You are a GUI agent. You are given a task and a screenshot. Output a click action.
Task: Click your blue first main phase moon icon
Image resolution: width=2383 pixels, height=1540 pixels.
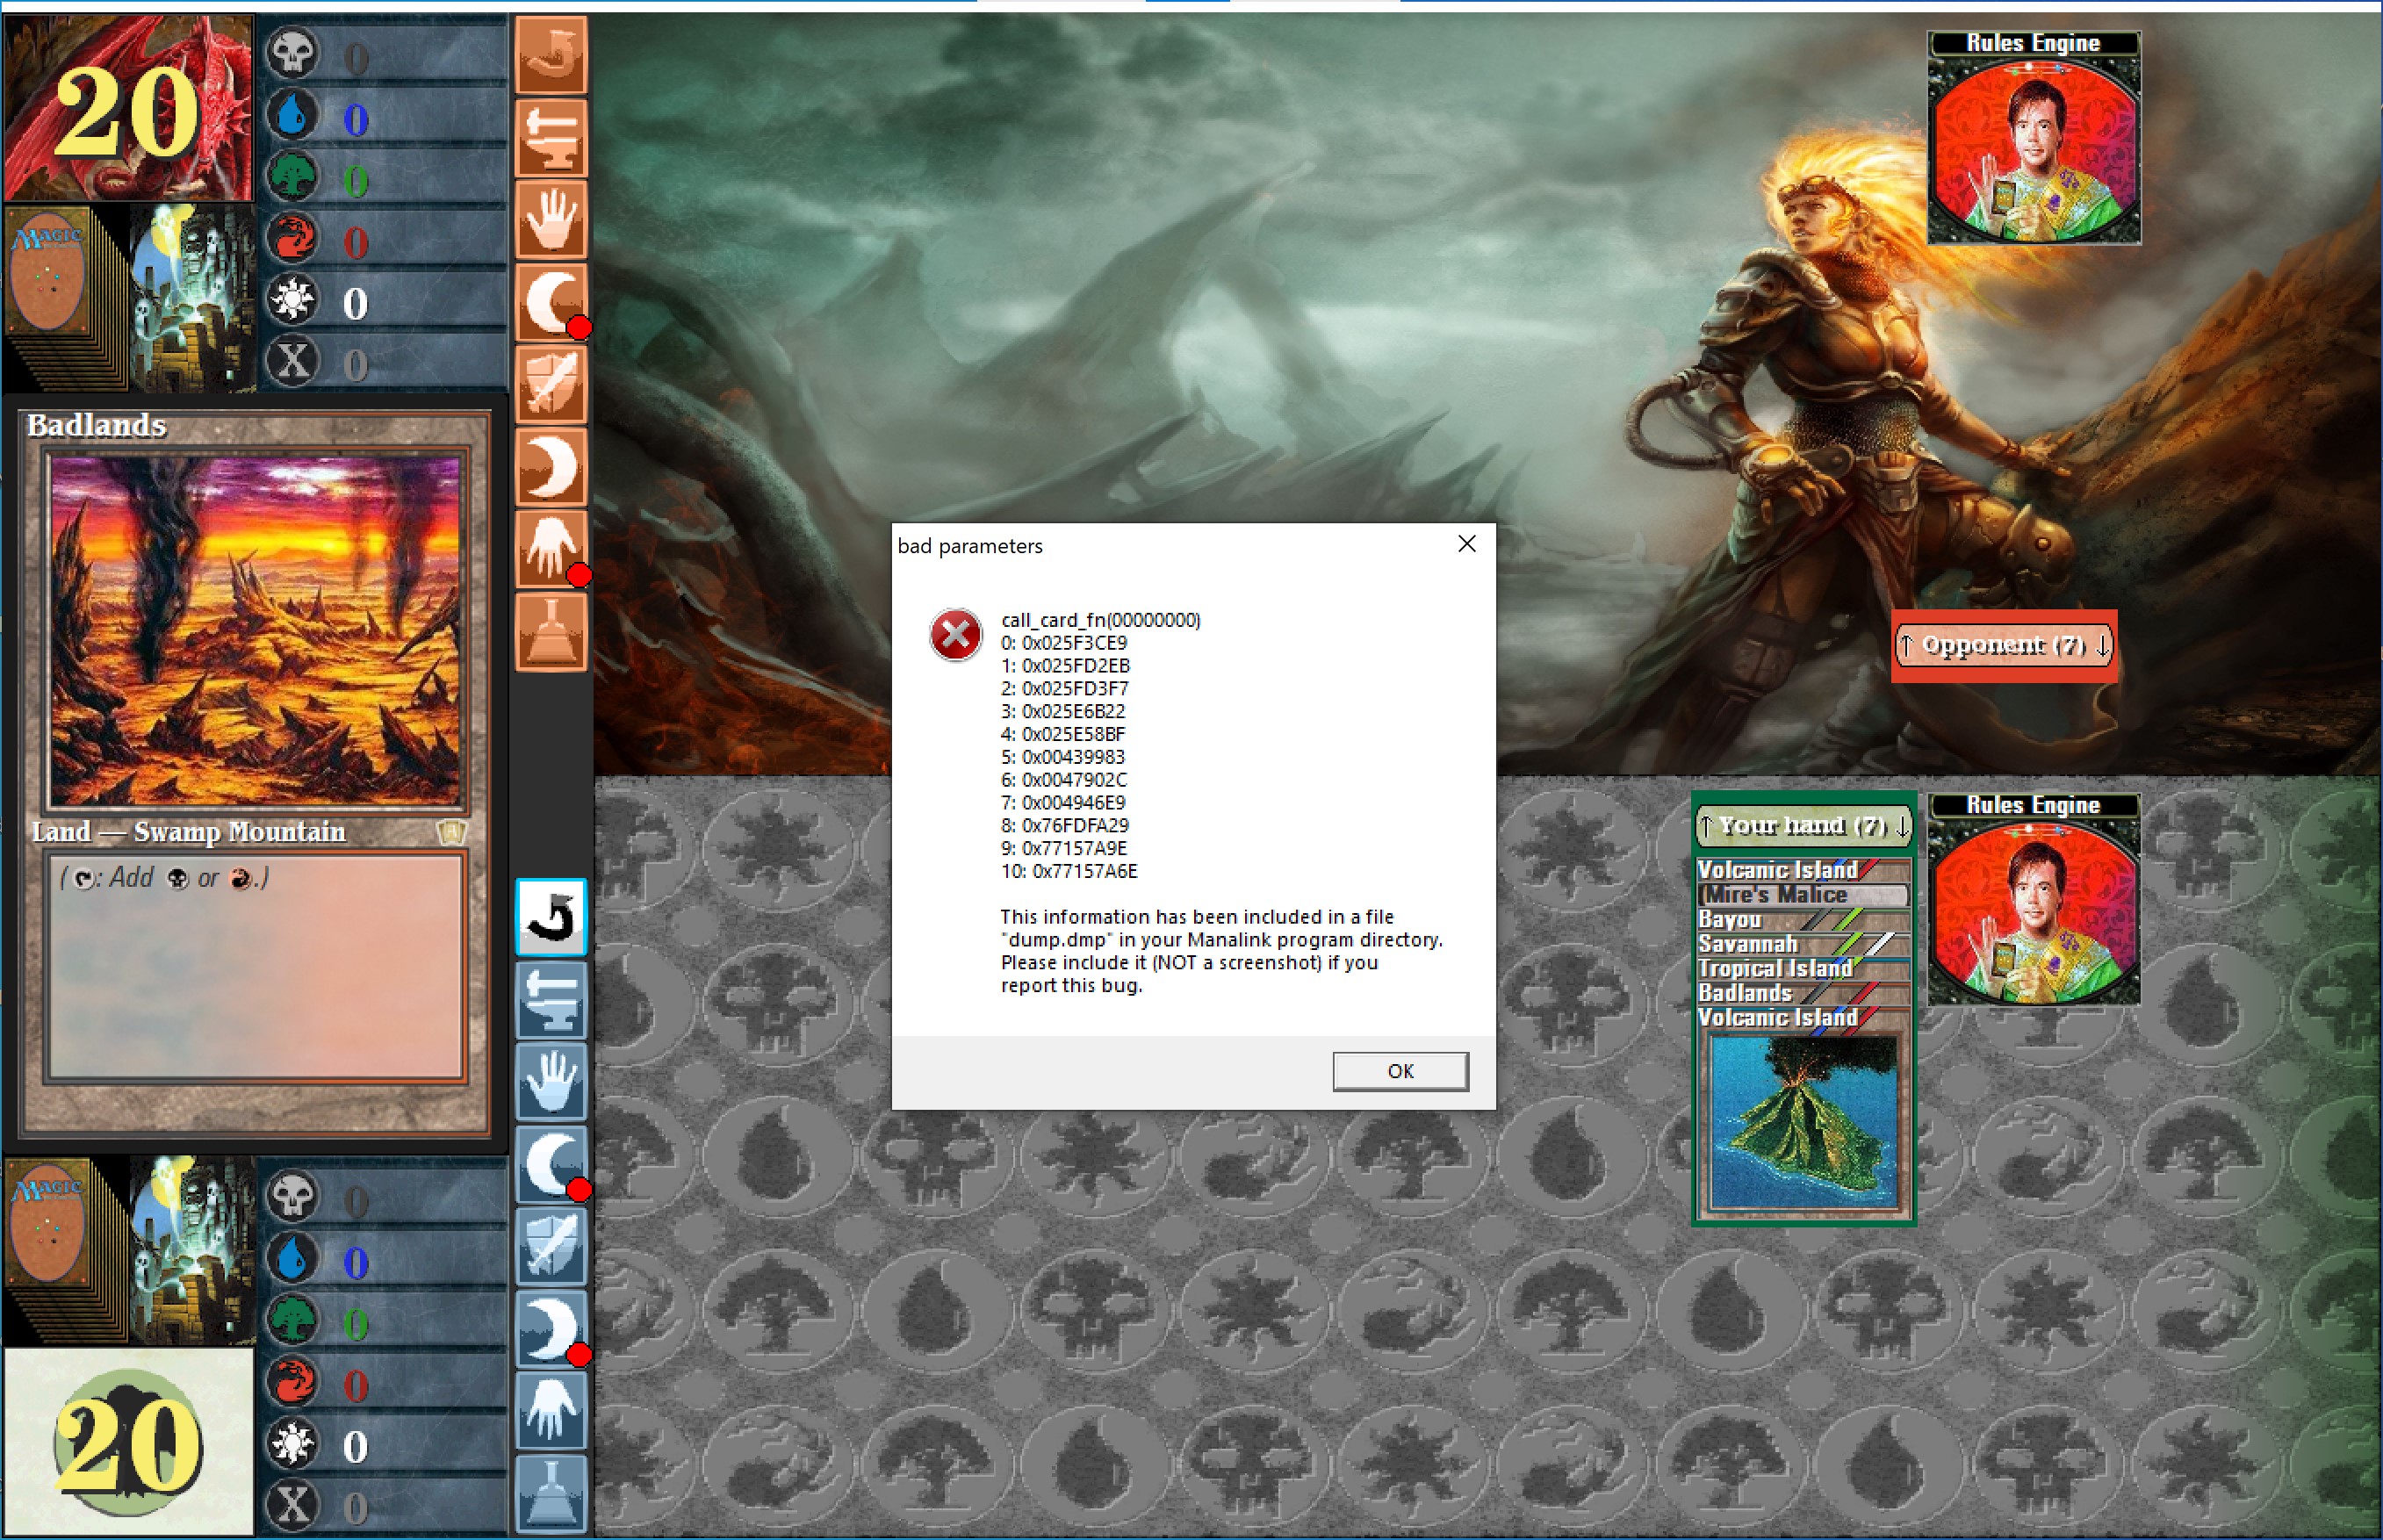click(x=551, y=1164)
